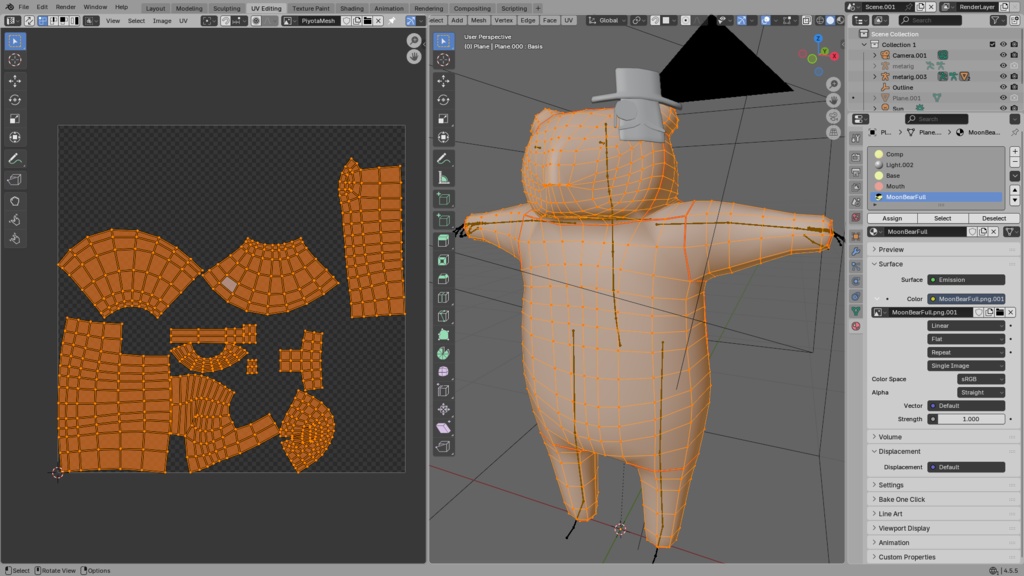Open the File menu
The height and width of the screenshot is (576, 1024).
pyautogui.click(x=24, y=7)
